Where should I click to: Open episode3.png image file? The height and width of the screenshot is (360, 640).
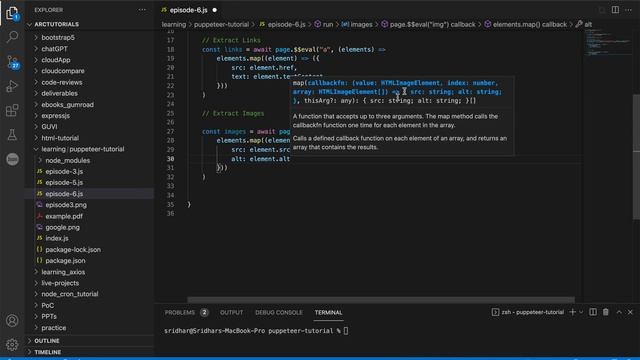tap(66, 205)
